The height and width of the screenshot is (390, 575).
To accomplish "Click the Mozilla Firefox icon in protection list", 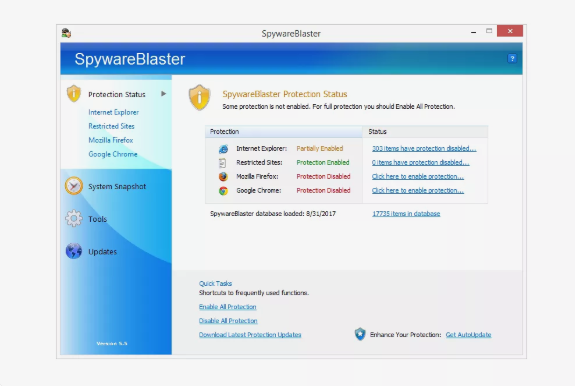I will point(223,177).
